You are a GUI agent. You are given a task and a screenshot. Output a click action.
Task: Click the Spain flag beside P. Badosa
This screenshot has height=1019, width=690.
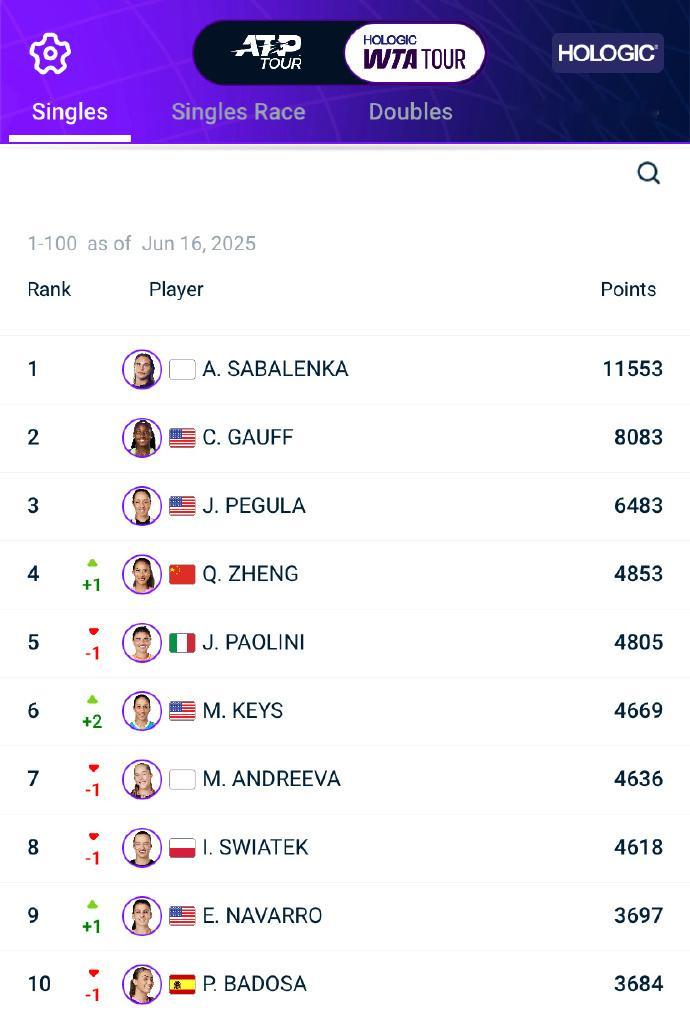coord(182,984)
